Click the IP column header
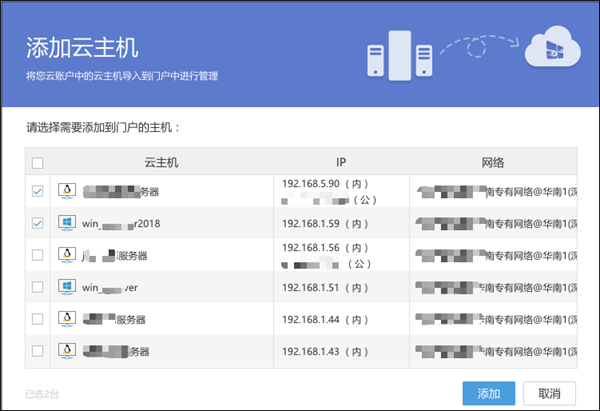 (341, 163)
